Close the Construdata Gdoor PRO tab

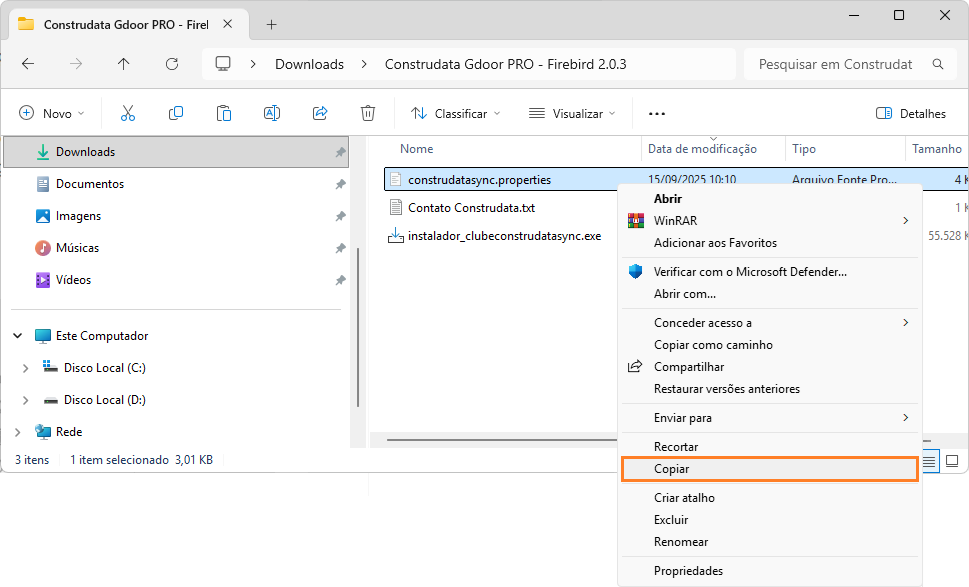(227, 24)
